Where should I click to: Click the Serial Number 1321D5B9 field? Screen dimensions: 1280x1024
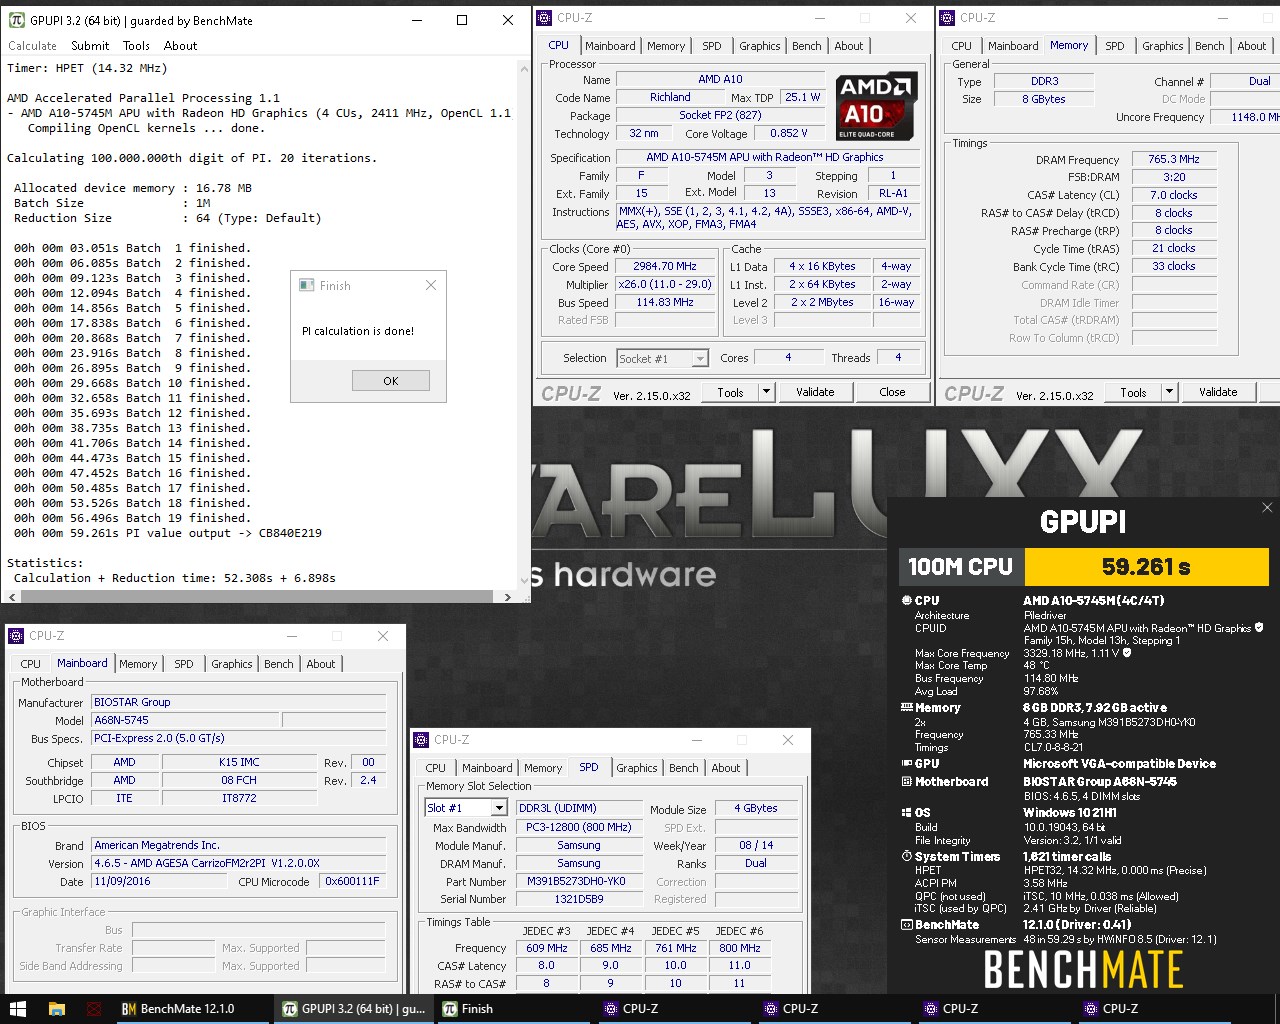(579, 899)
